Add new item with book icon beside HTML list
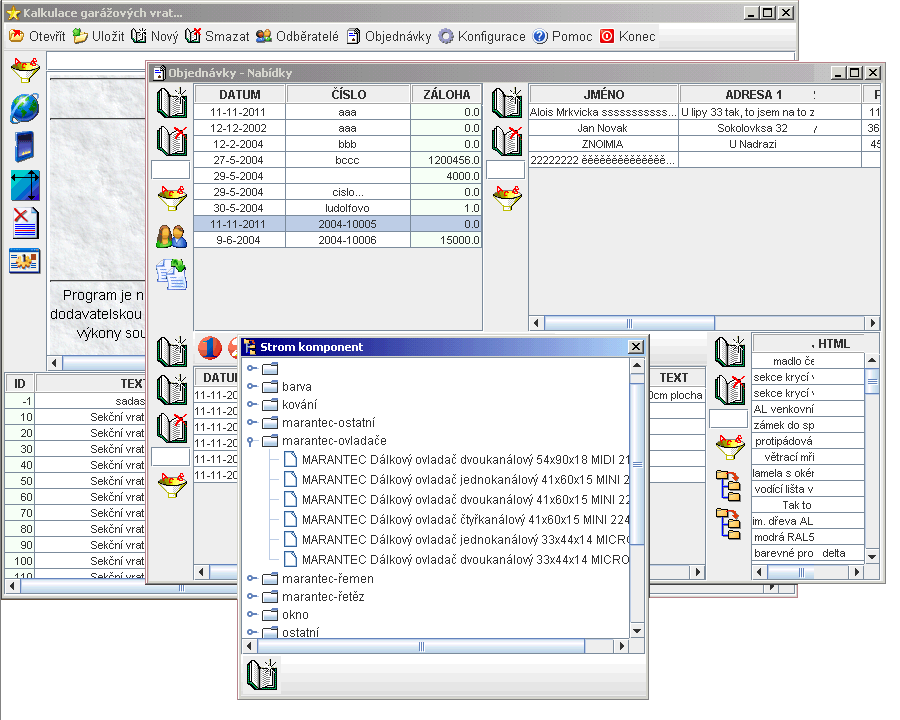The width and height of the screenshot is (900, 720). (730, 351)
